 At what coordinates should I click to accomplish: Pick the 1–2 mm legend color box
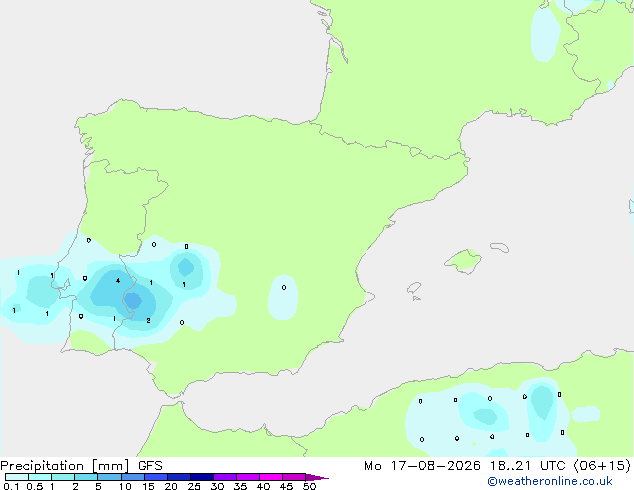63,477
